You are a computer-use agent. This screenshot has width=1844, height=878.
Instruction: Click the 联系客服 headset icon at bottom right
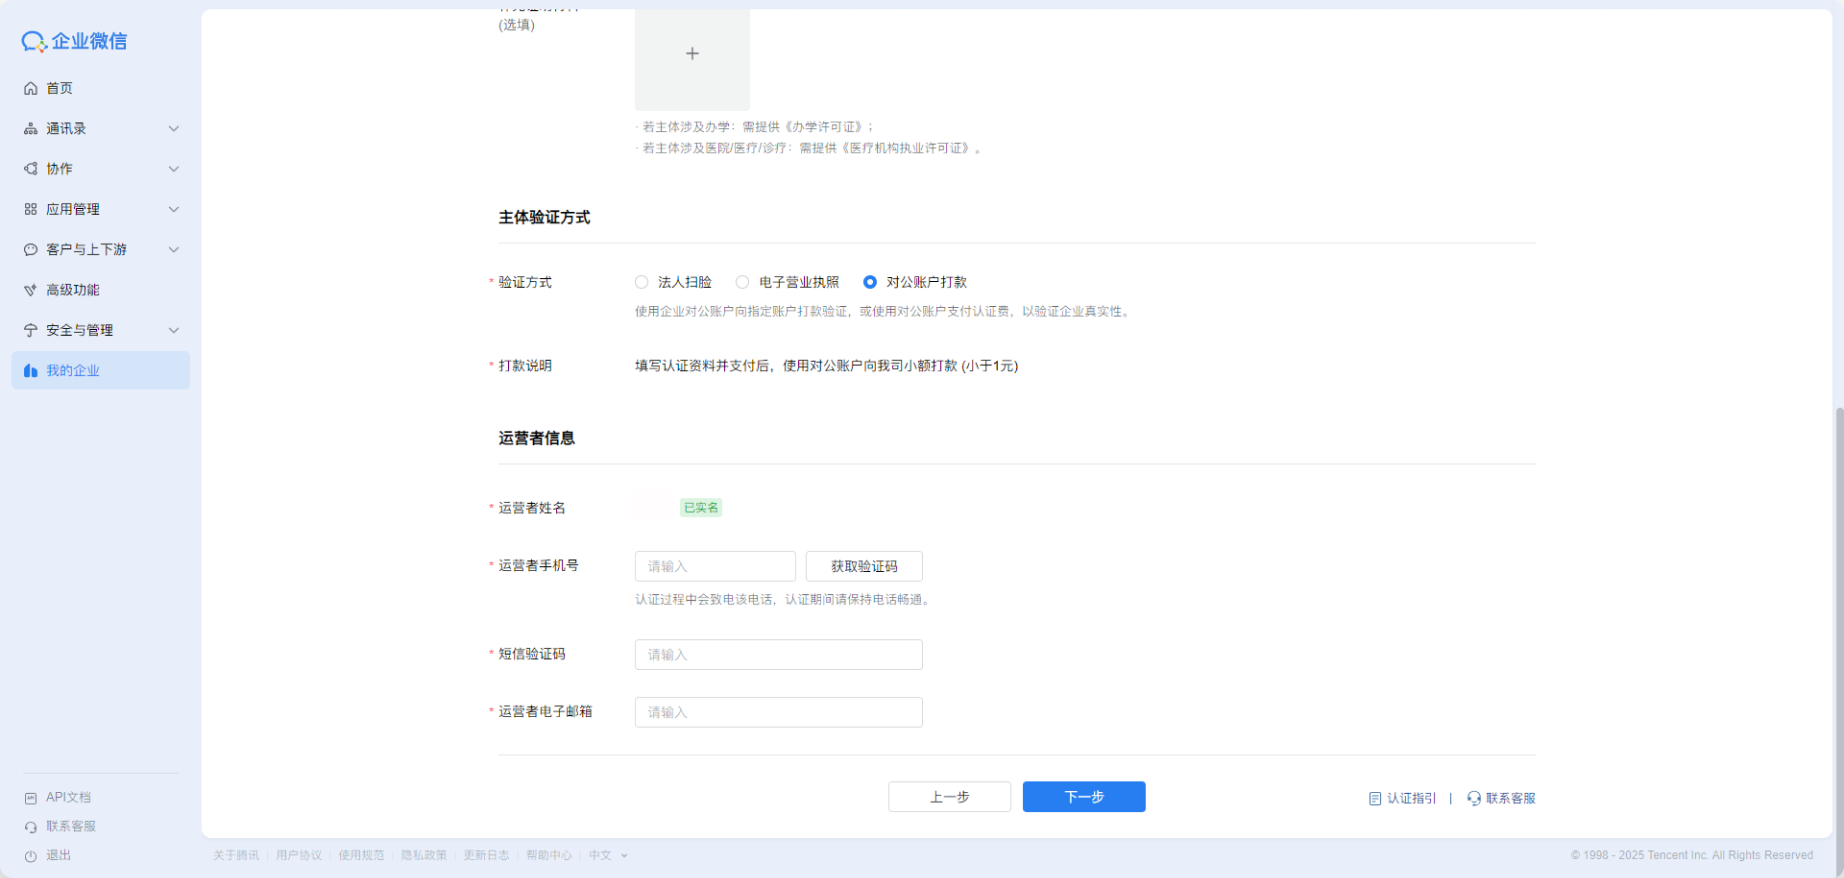click(1474, 799)
